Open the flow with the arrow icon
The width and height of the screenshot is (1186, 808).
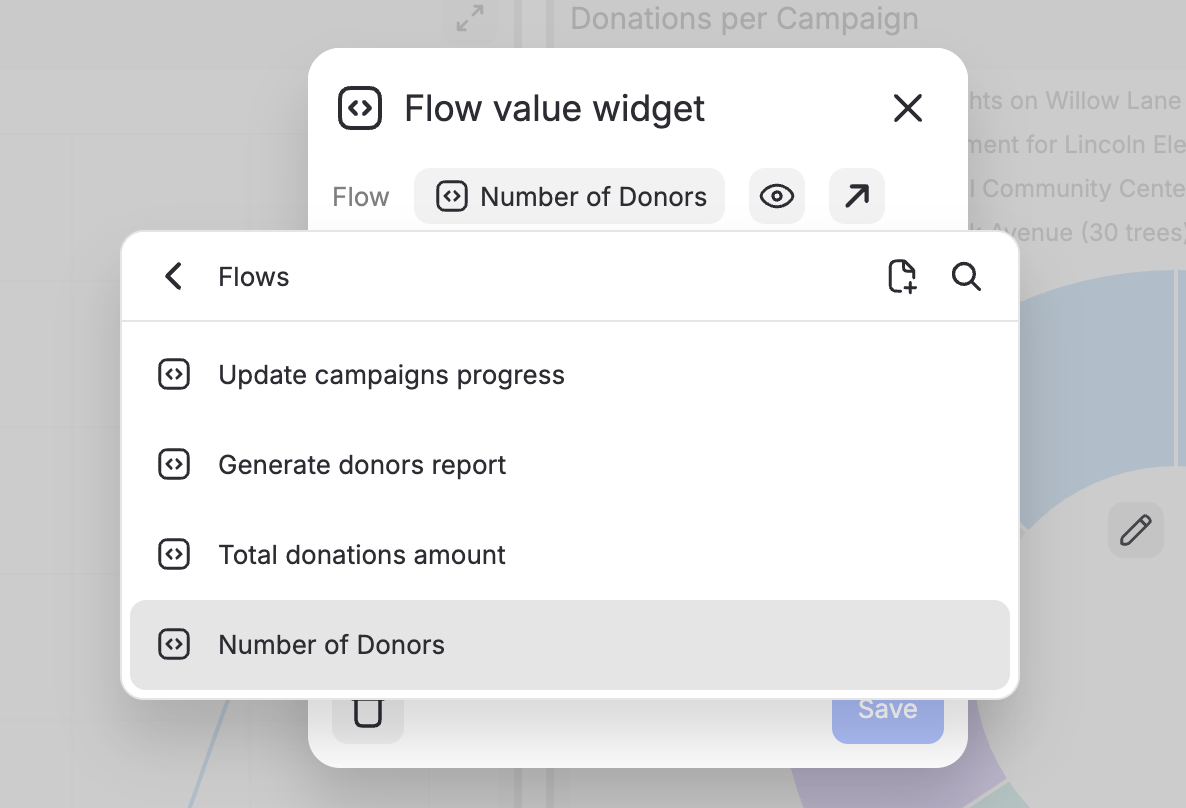[857, 197]
